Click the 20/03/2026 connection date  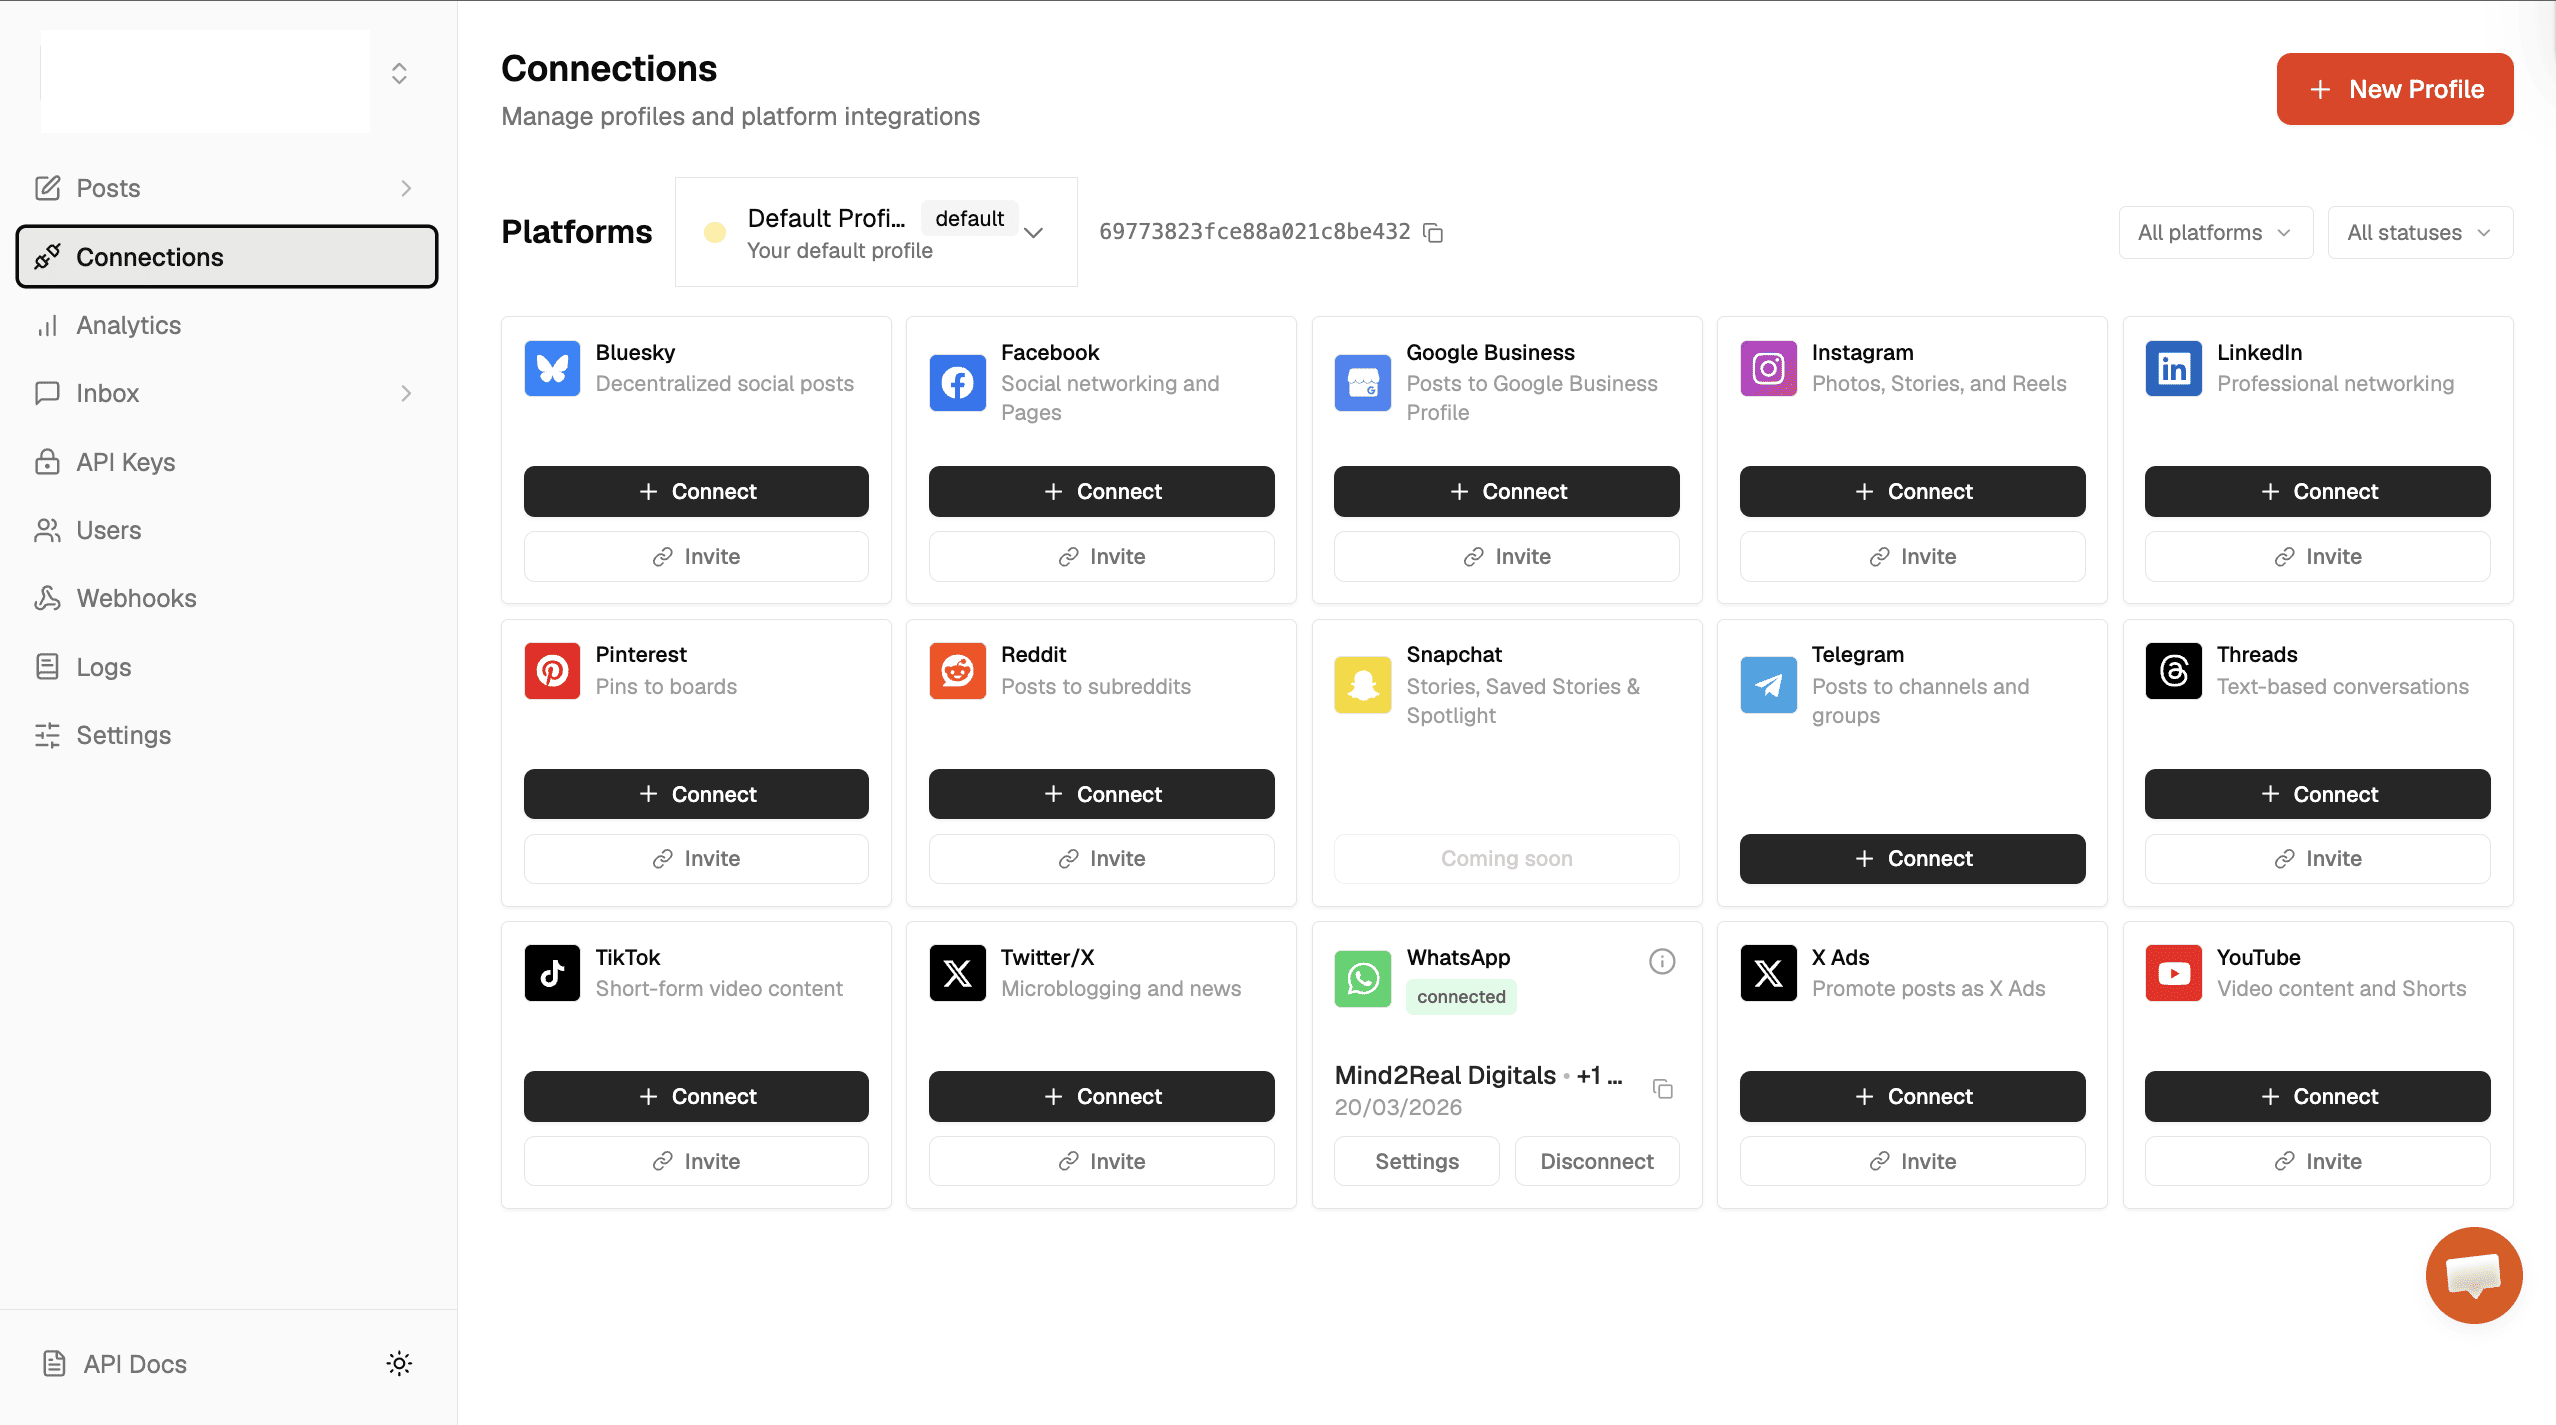pyautogui.click(x=1398, y=1107)
